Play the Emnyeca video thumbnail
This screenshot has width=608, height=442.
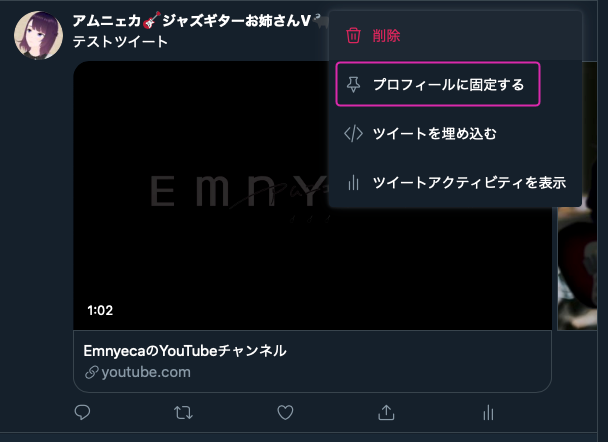[200, 196]
